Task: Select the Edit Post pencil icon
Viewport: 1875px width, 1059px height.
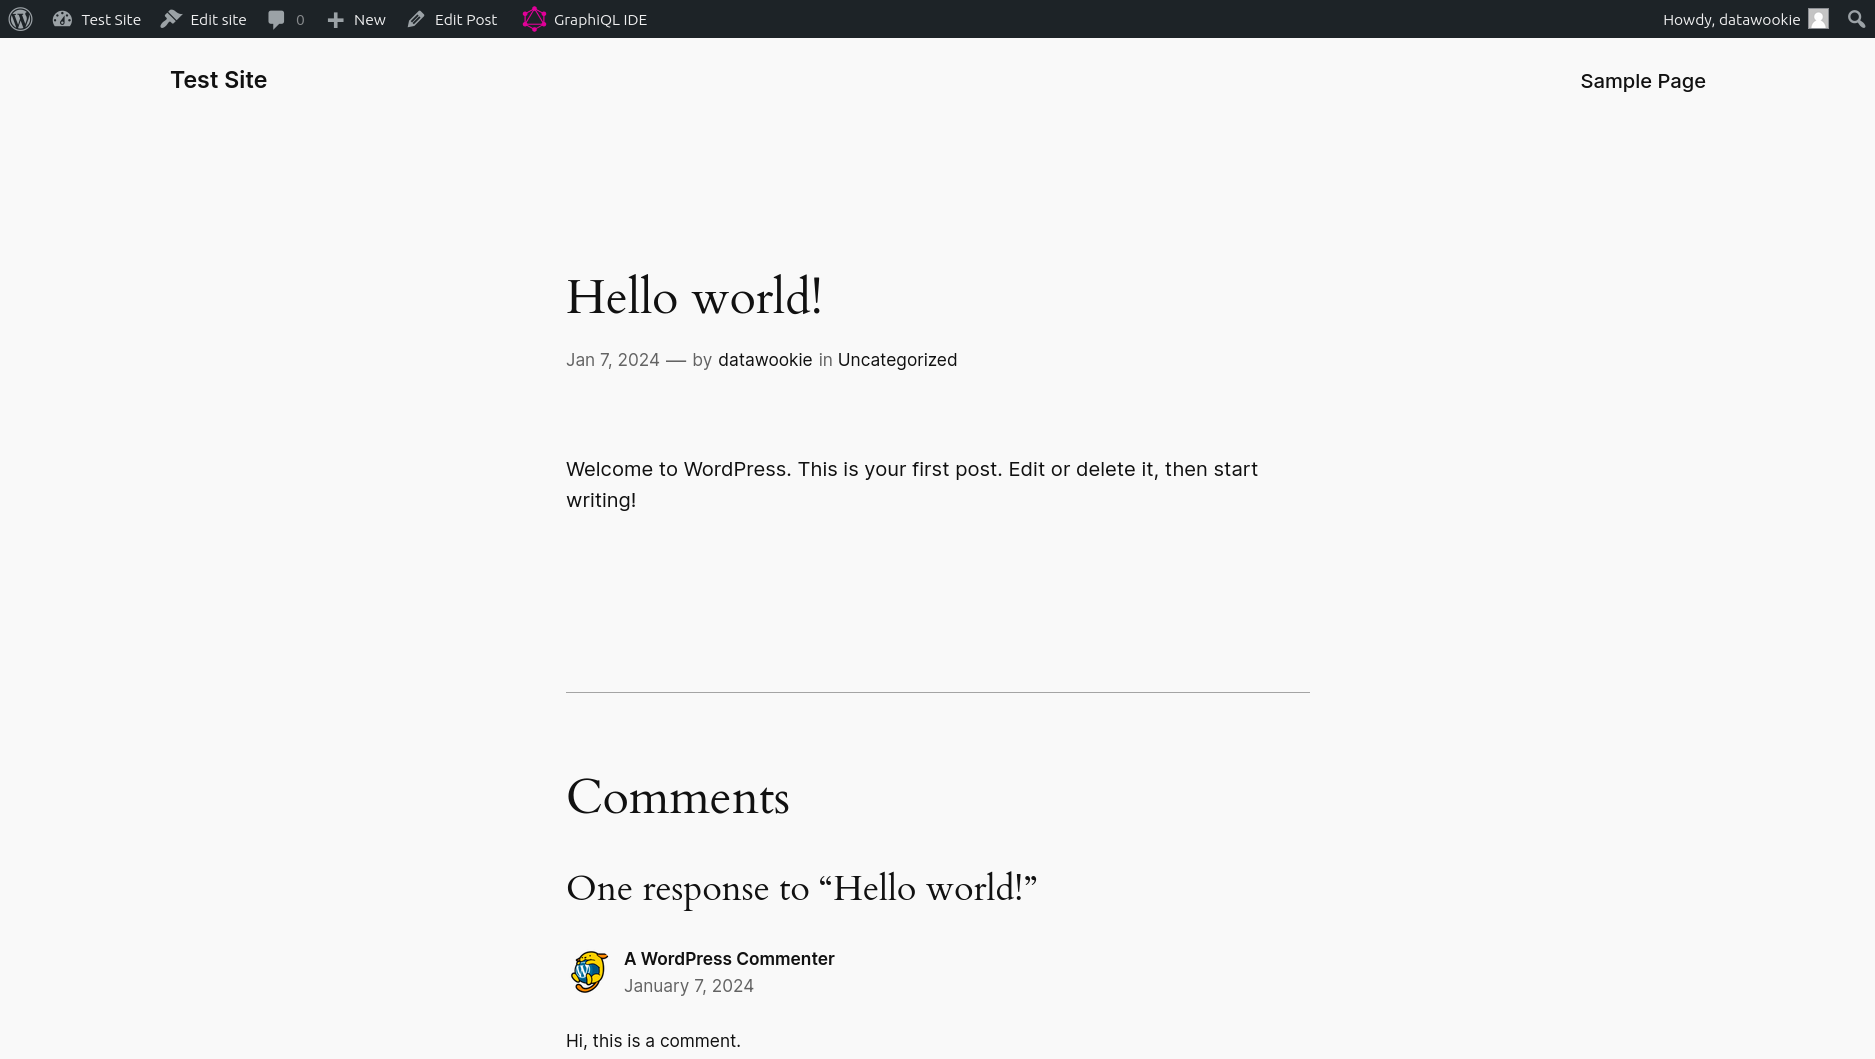Action: (x=416, y=19)
